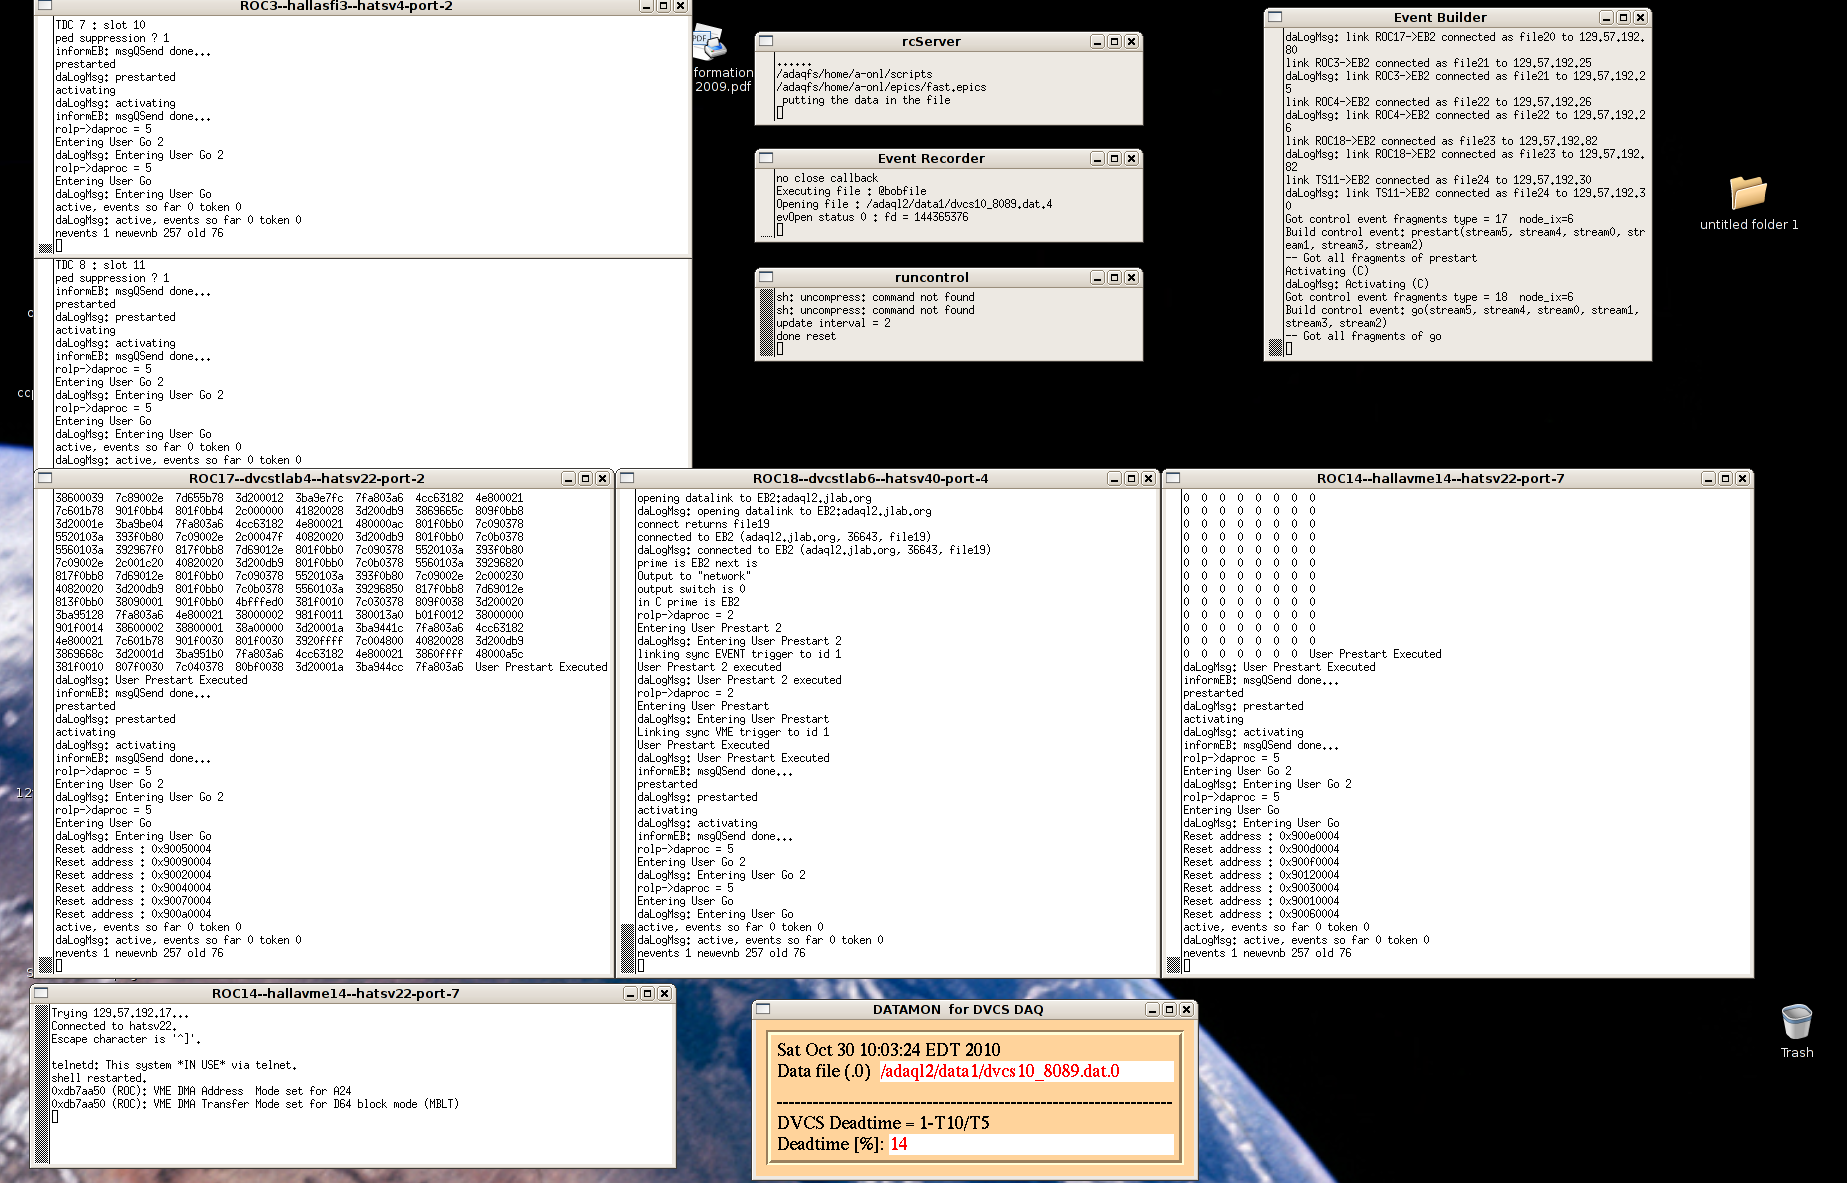Screen dimensions: 1847x1183
Task: Click the ROC18--dvcstlab6--hatsv40-port-4 title bar
Action: tap(870, 478)
